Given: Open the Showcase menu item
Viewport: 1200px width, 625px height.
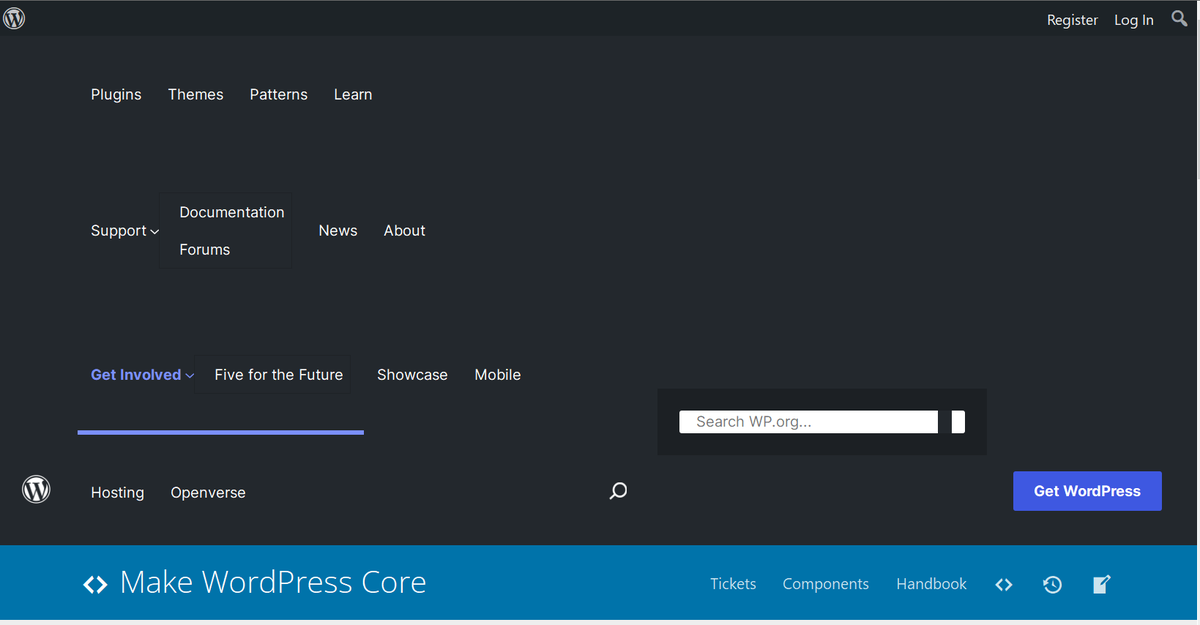Looking at the screenshot, I should click(412, 375).
